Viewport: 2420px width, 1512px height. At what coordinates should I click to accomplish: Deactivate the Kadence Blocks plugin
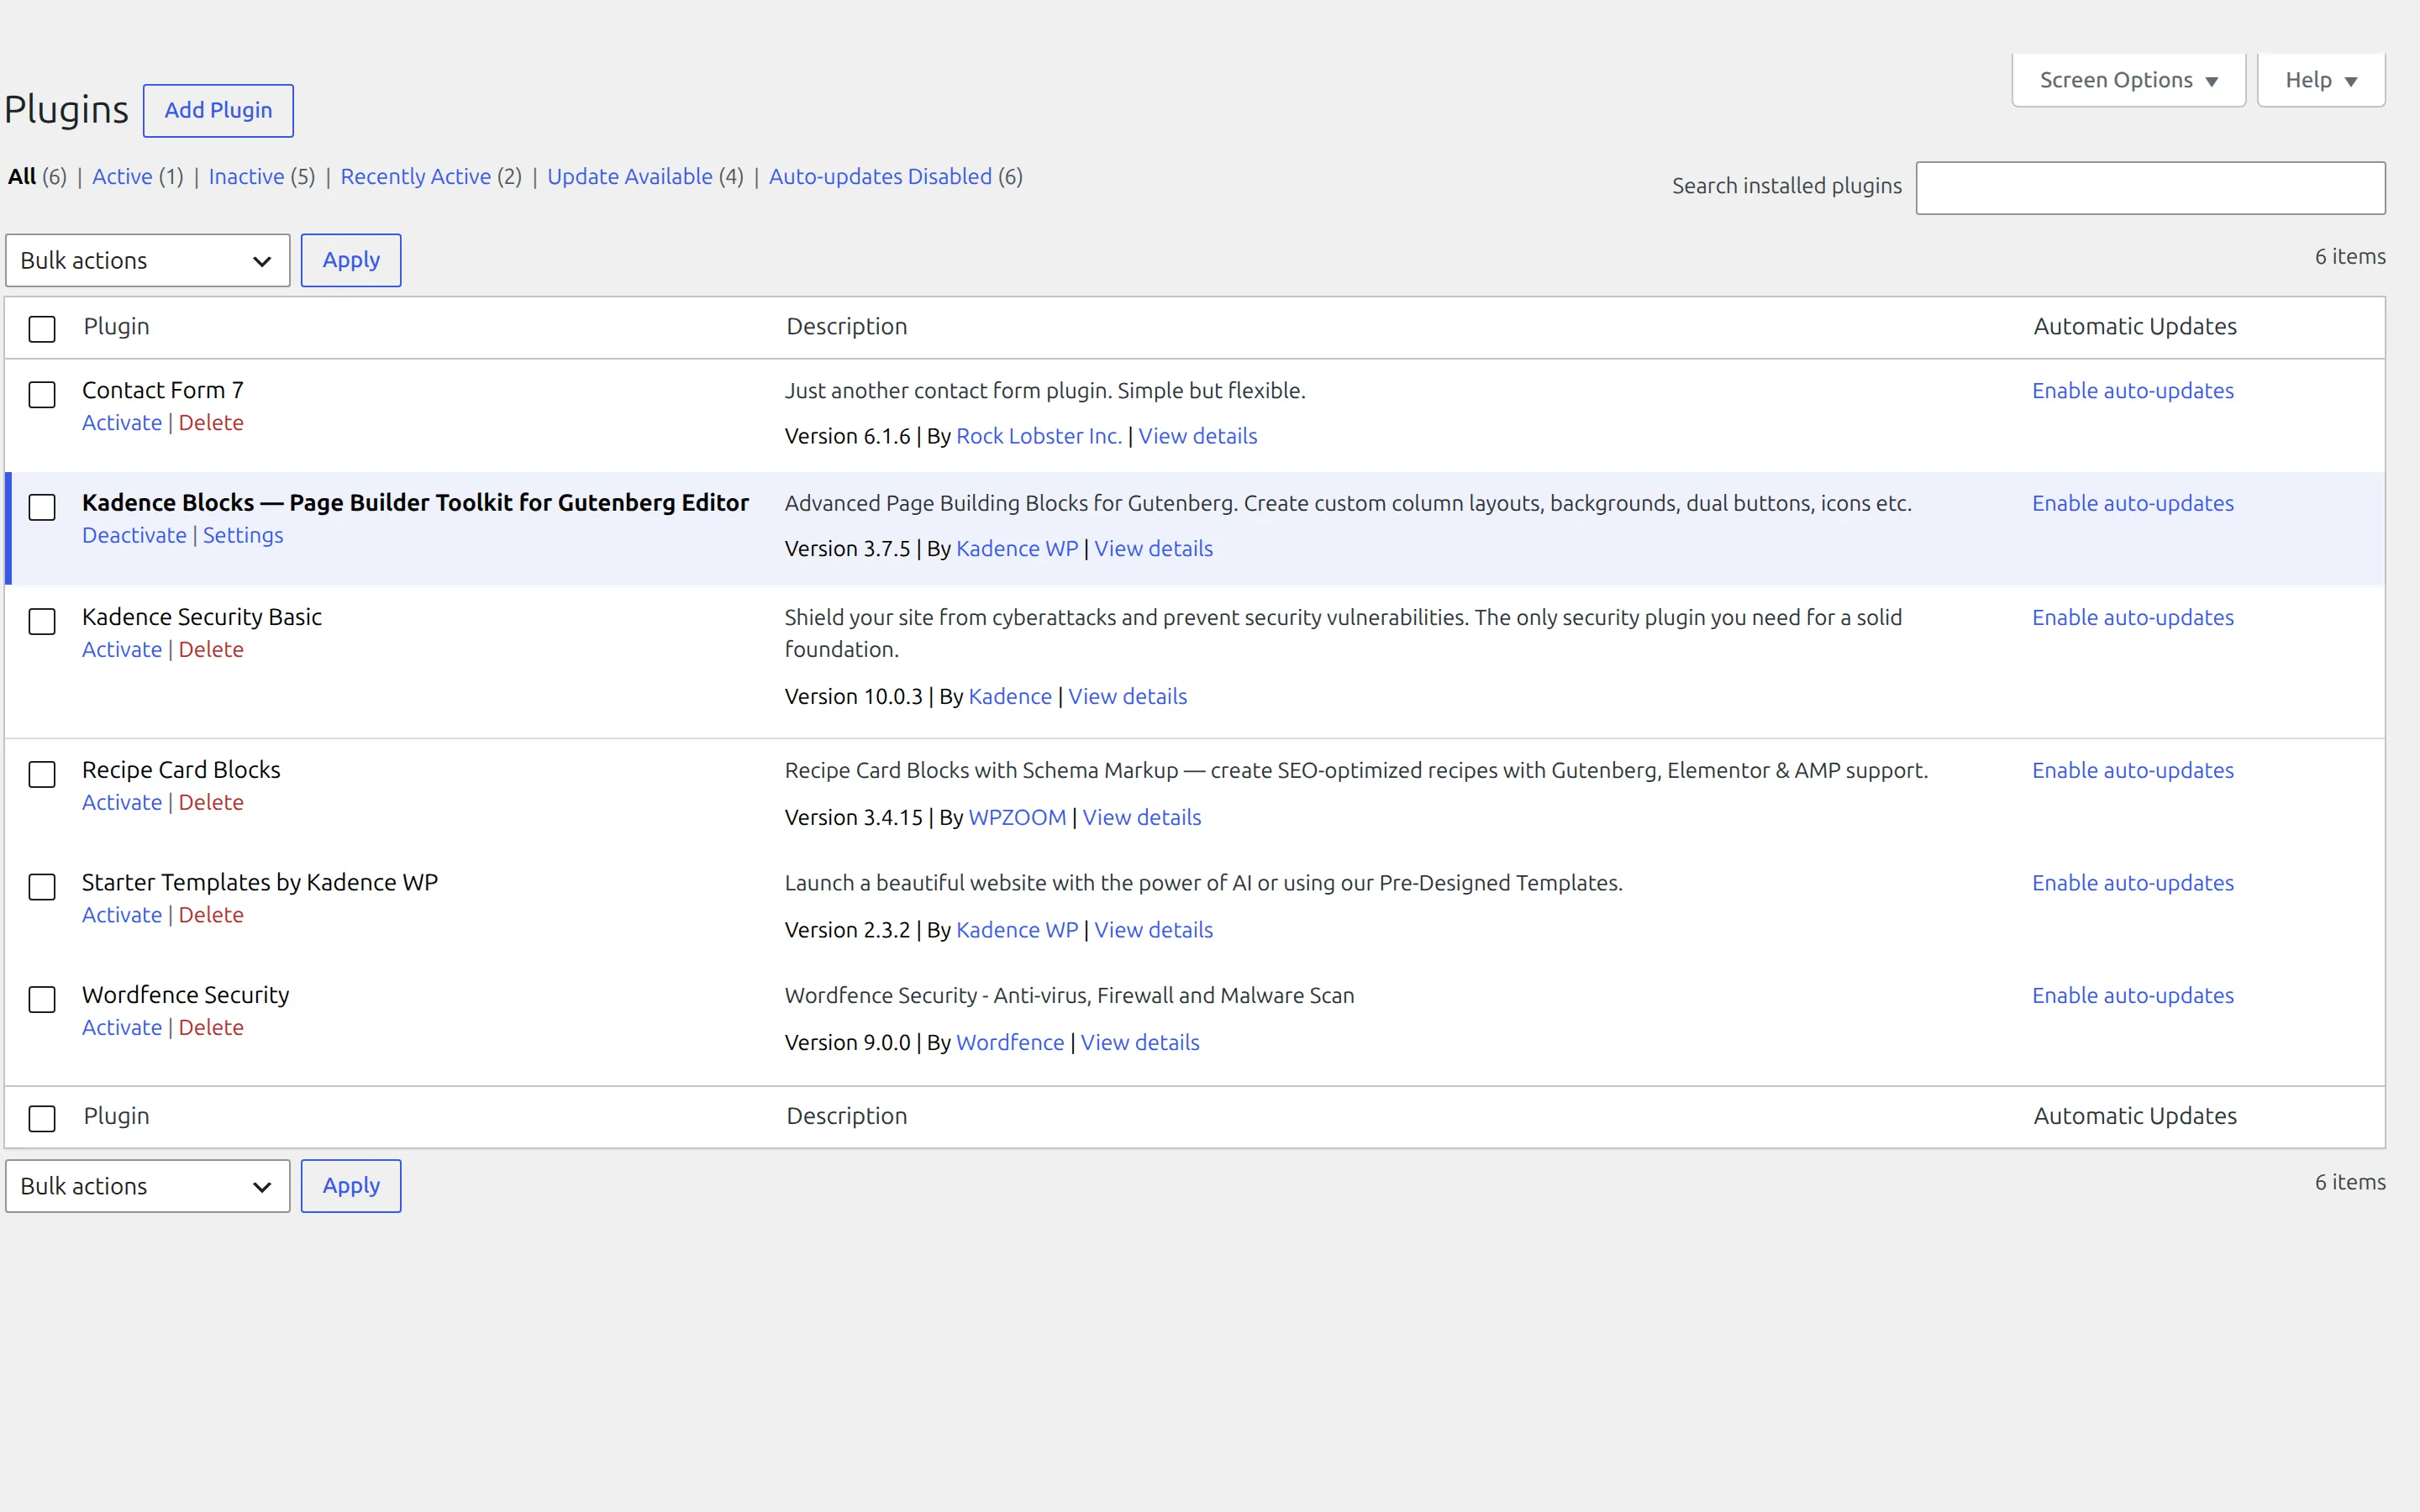134,535
